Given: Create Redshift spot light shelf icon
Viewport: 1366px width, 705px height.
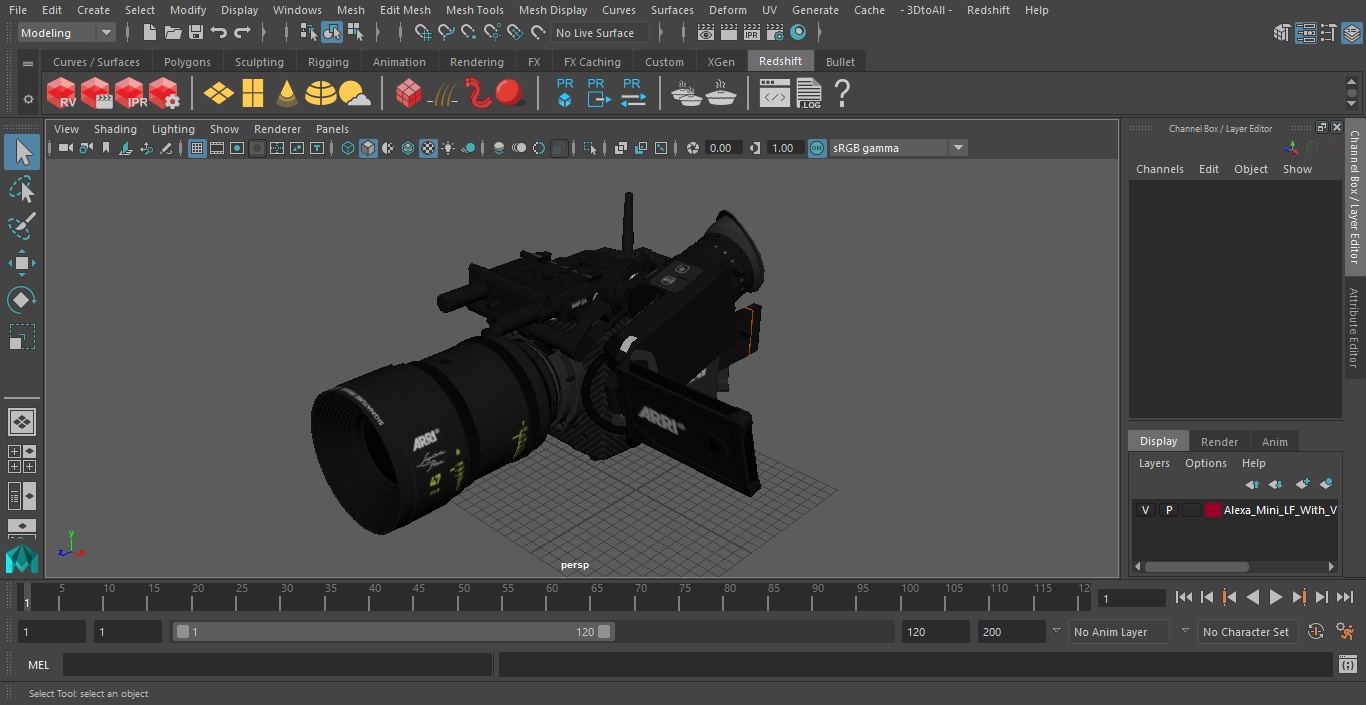Looking at the screenshot, I should coord(287,94).
